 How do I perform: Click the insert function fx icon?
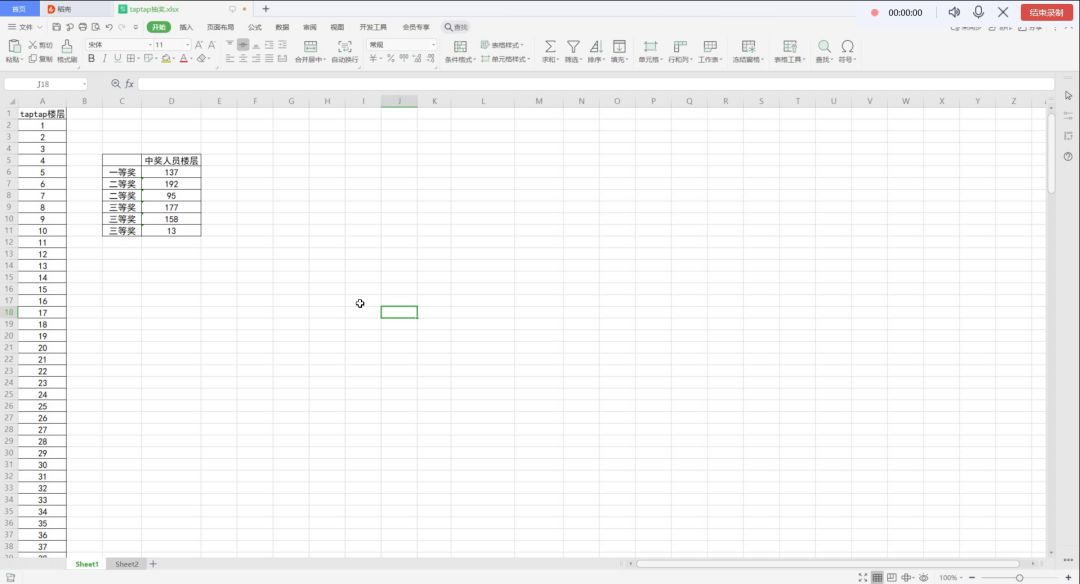pos(129,84)
